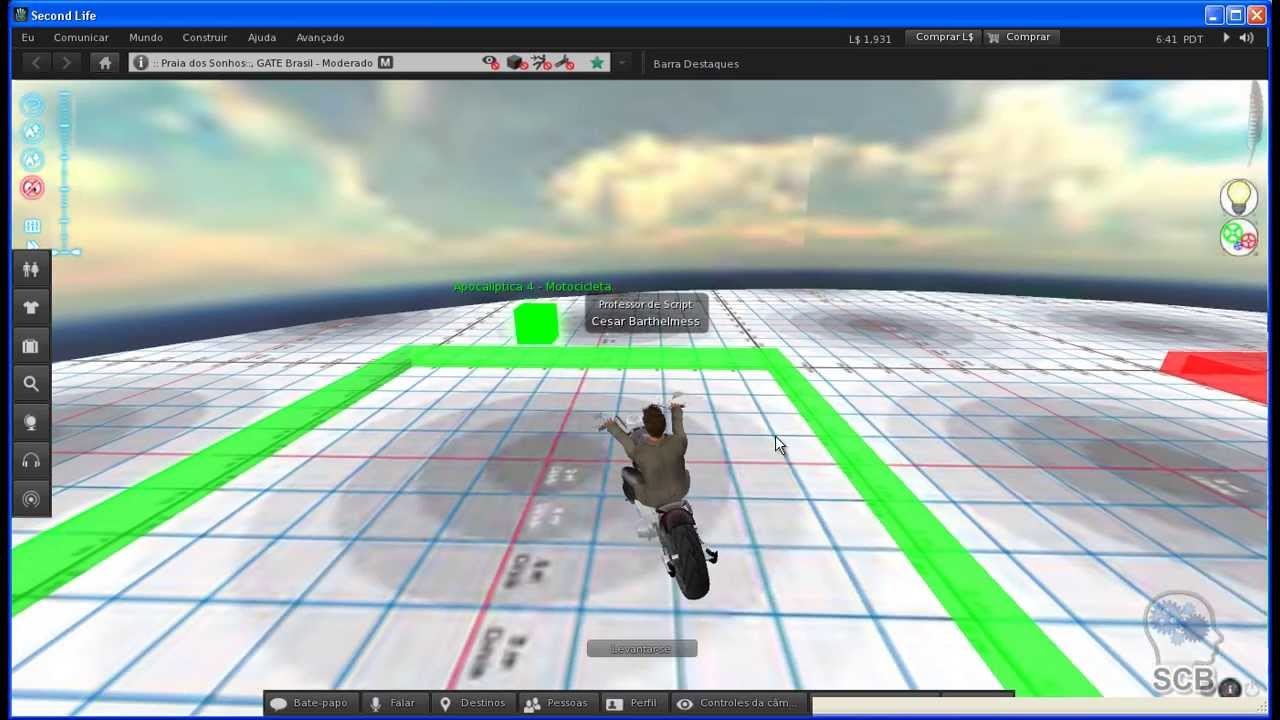Click the light bulb HUD icon

pos(1239,197)
